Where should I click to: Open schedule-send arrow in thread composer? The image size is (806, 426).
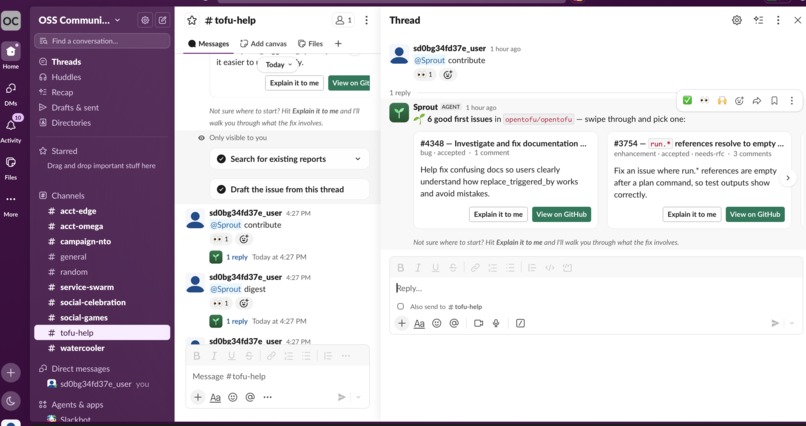click(792, 323)
